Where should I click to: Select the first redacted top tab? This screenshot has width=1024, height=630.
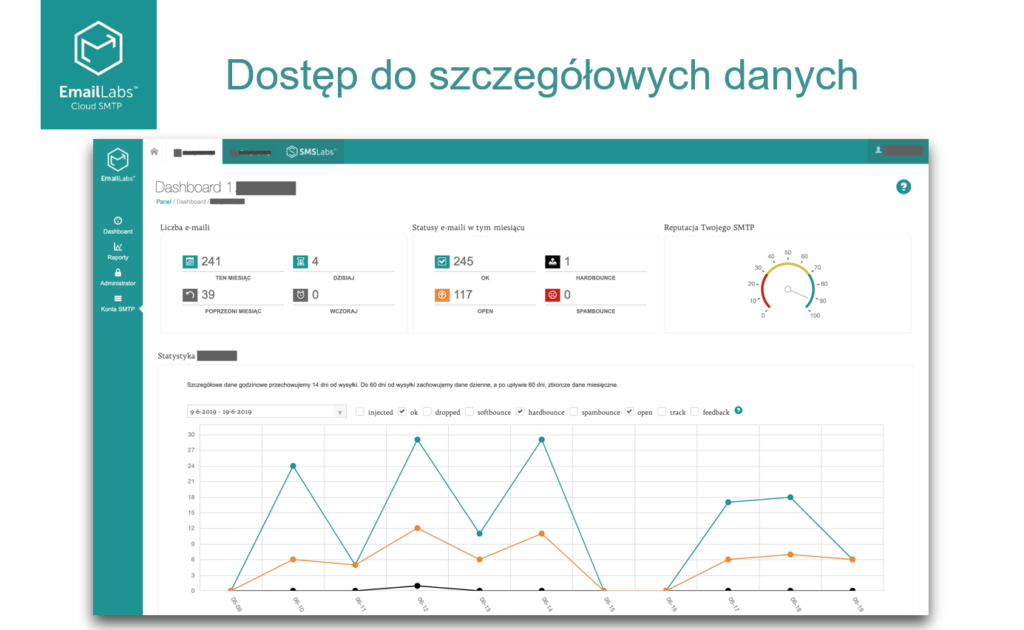click(195, 153)
